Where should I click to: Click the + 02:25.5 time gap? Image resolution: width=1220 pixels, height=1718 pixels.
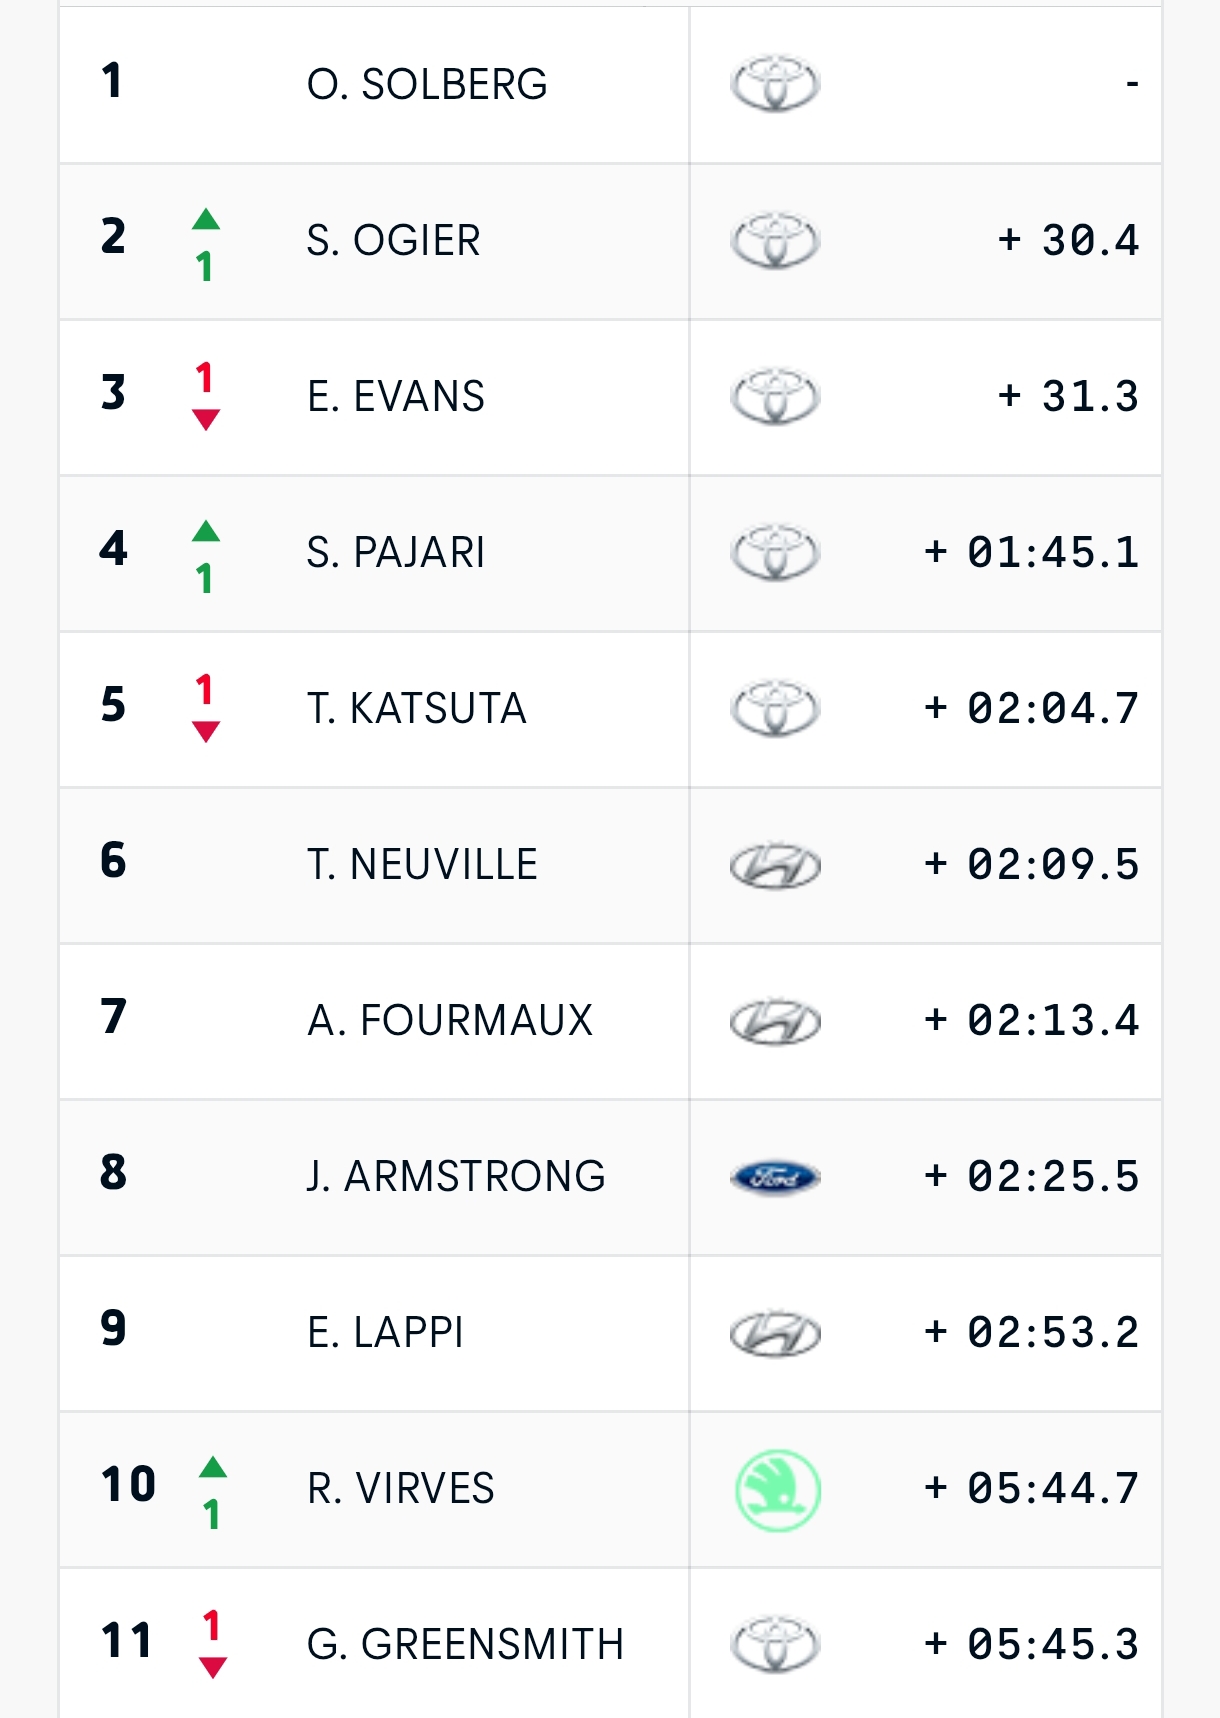tap(1031, 1177)
